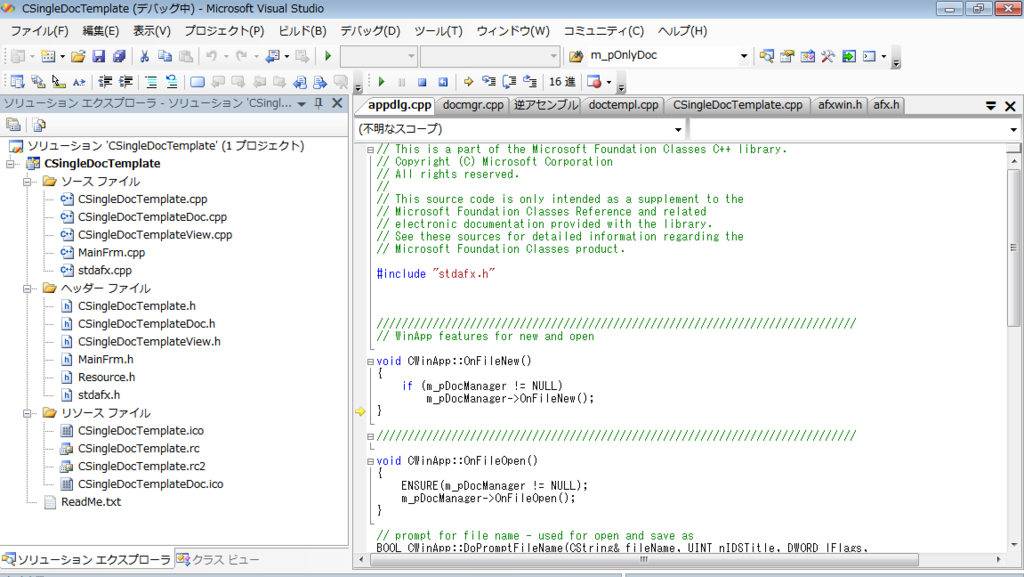Click the Display Object Member List icon

[x=18, y=82]
